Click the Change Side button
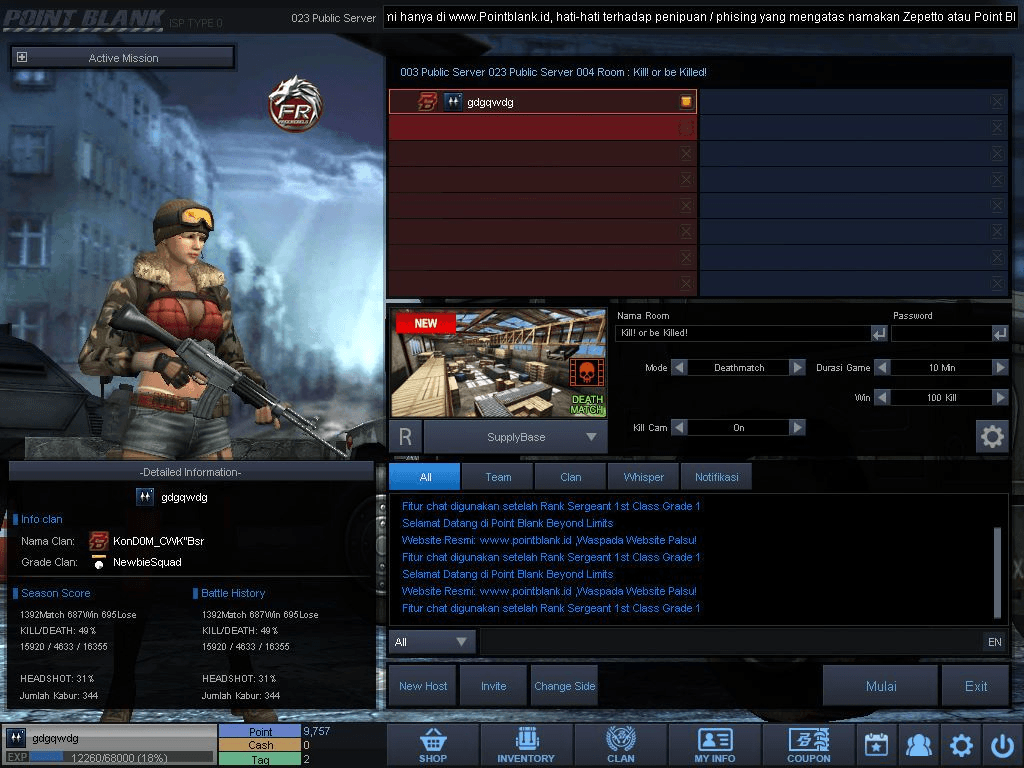Viewport: 1024px width, 768px height. pos(565,686)
